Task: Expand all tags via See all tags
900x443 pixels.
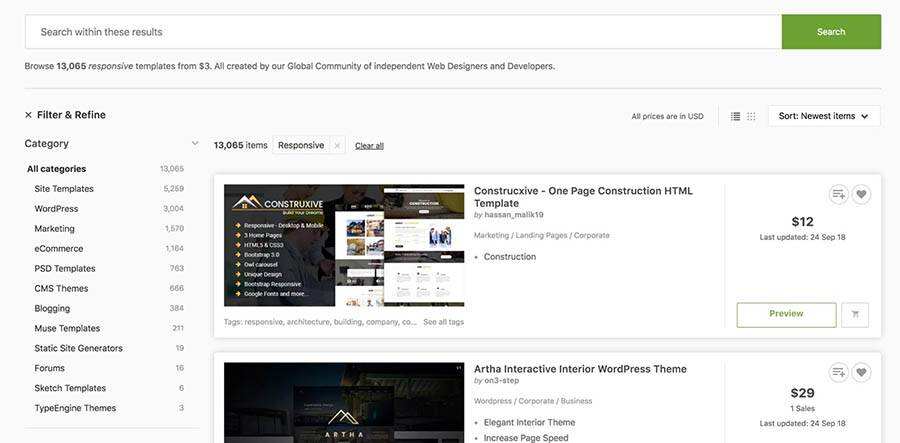Action: click(x=443, y=322)
